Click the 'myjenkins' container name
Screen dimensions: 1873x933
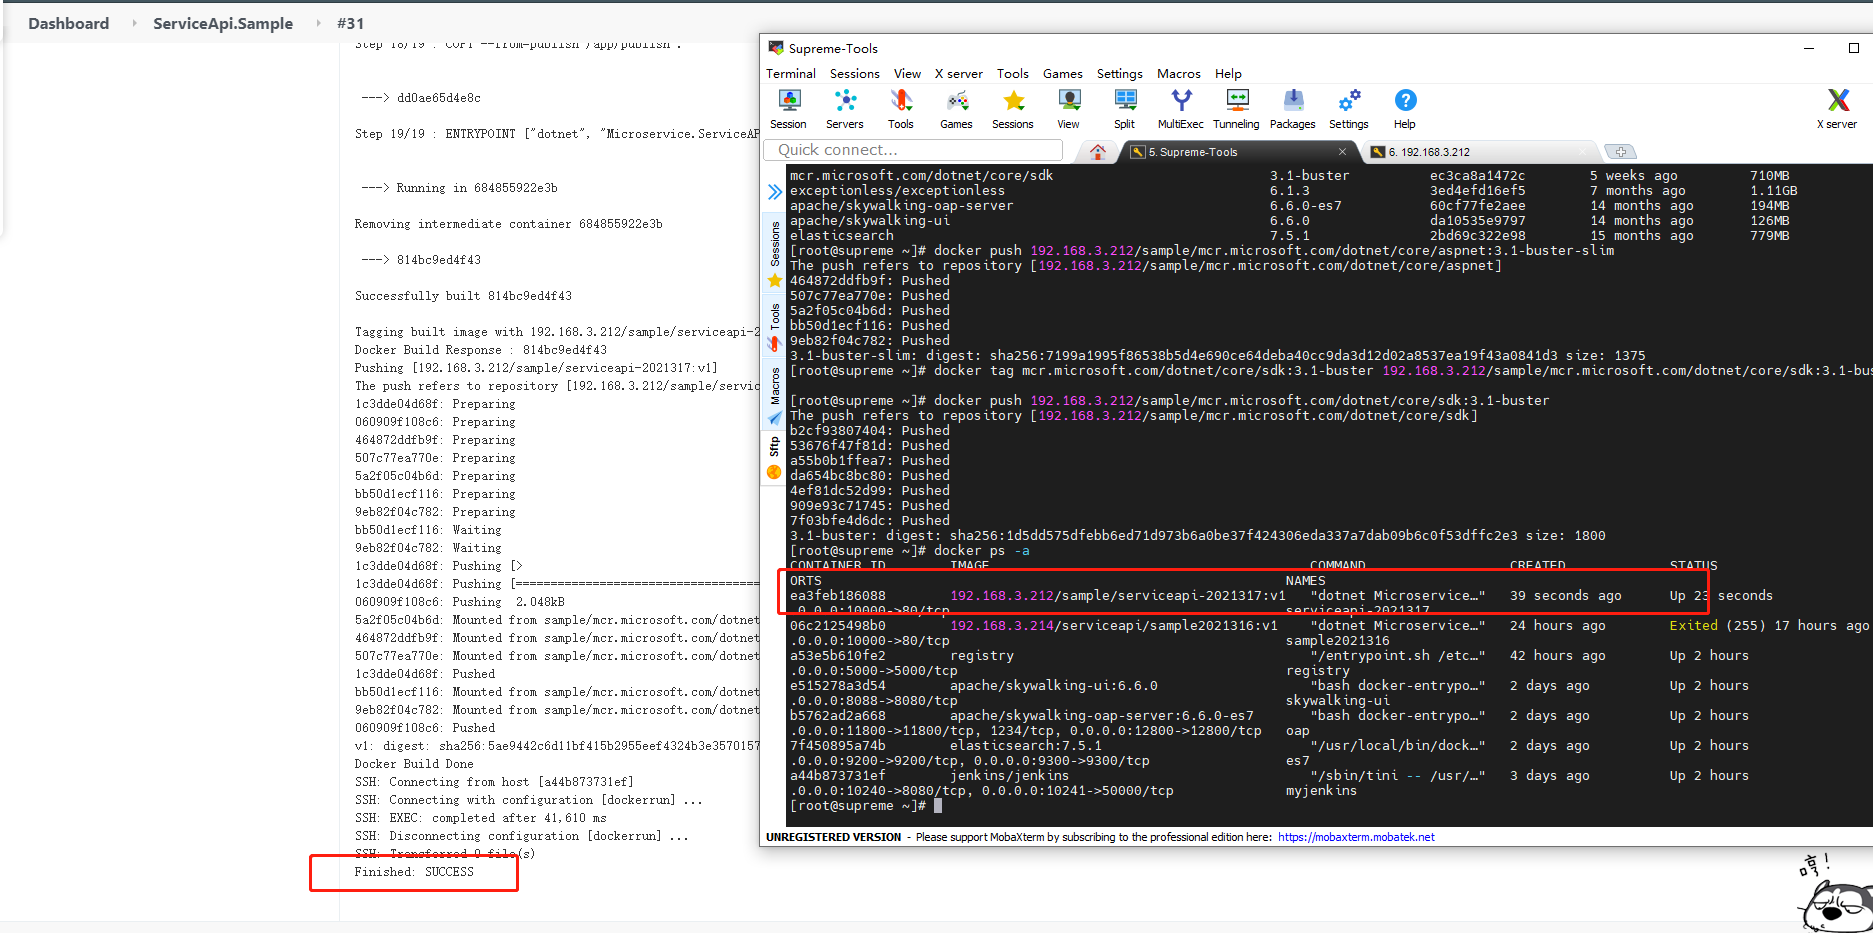(x=1321, y=791)
